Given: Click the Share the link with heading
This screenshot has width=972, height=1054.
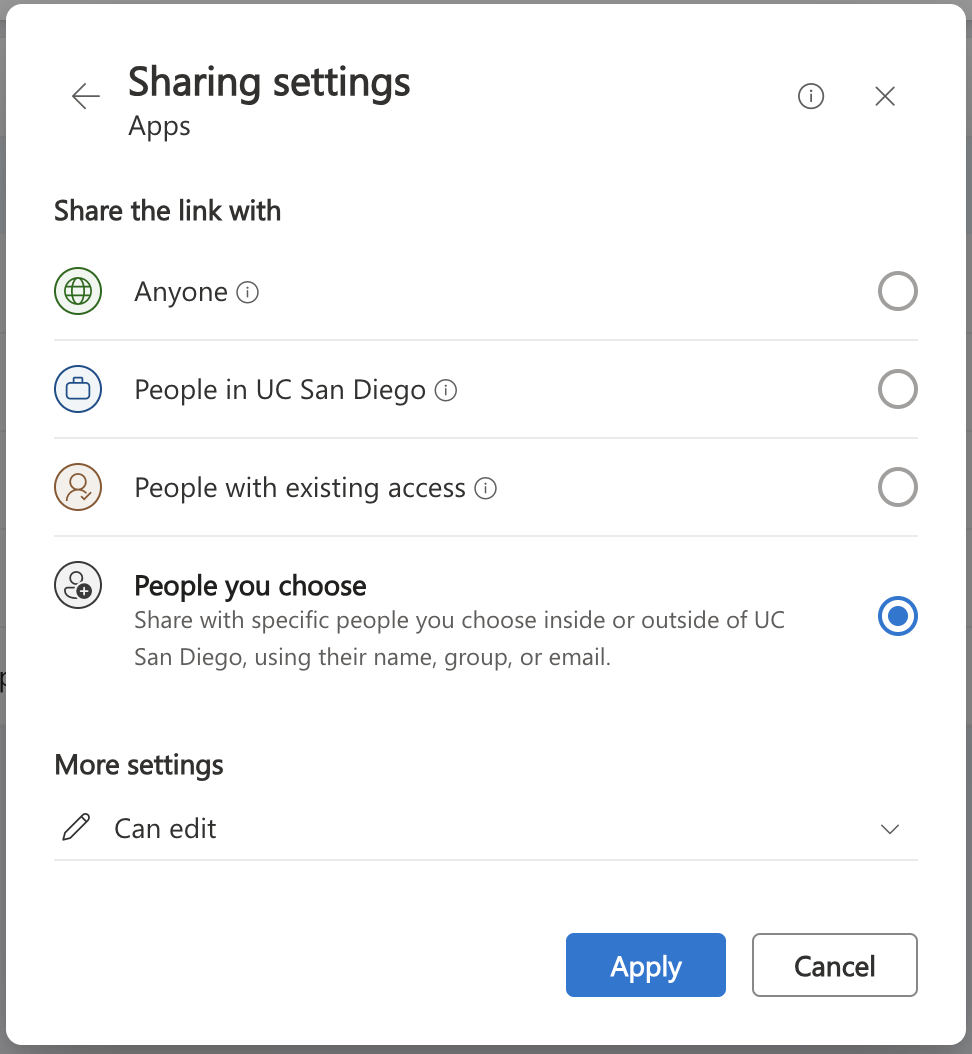Looking at the screenshot, I should click(x=166, y=211).
